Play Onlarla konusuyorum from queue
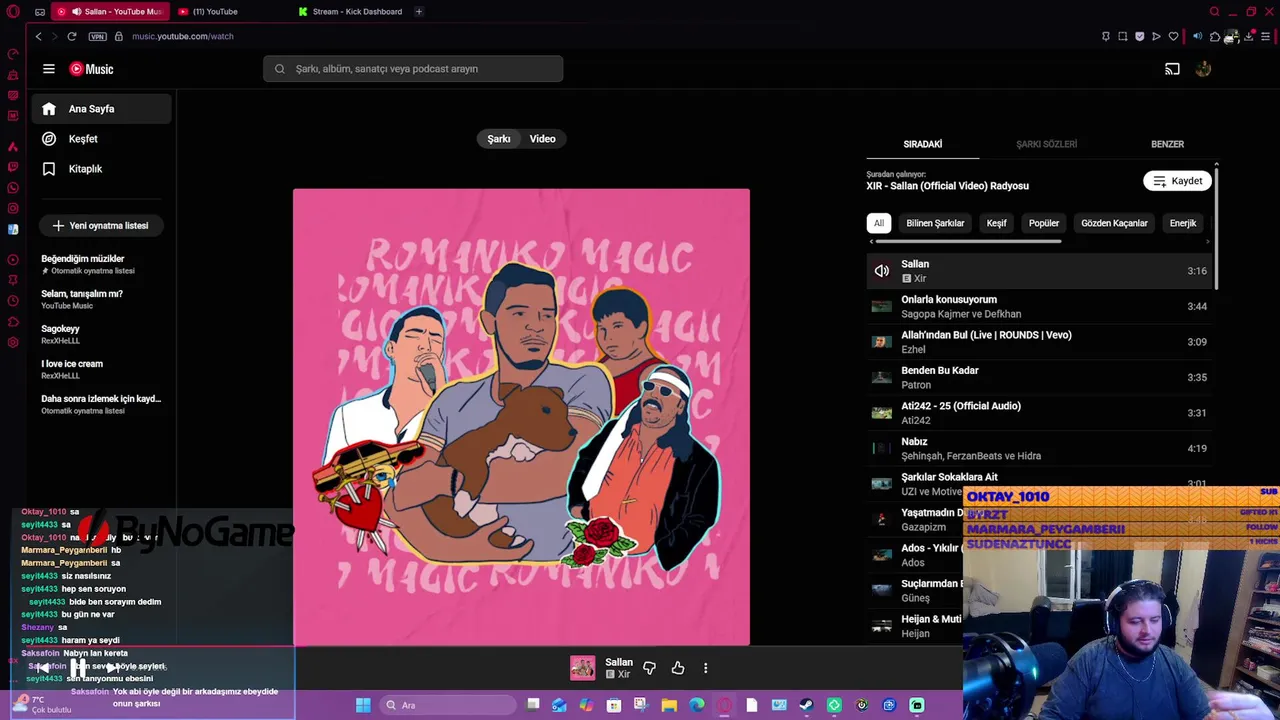The height and width of the screenshot is (720, 1280). [x=1040, y=306]
